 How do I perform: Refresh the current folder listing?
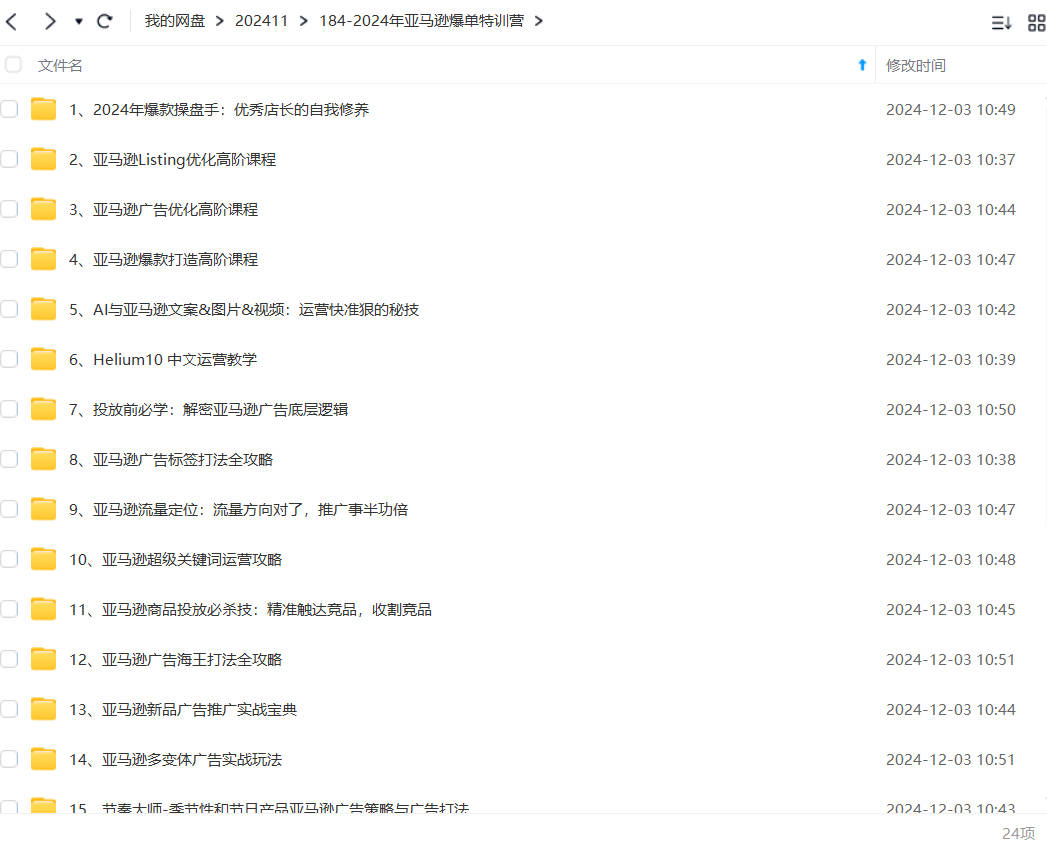pyautogui.click(x=104, y=21)
